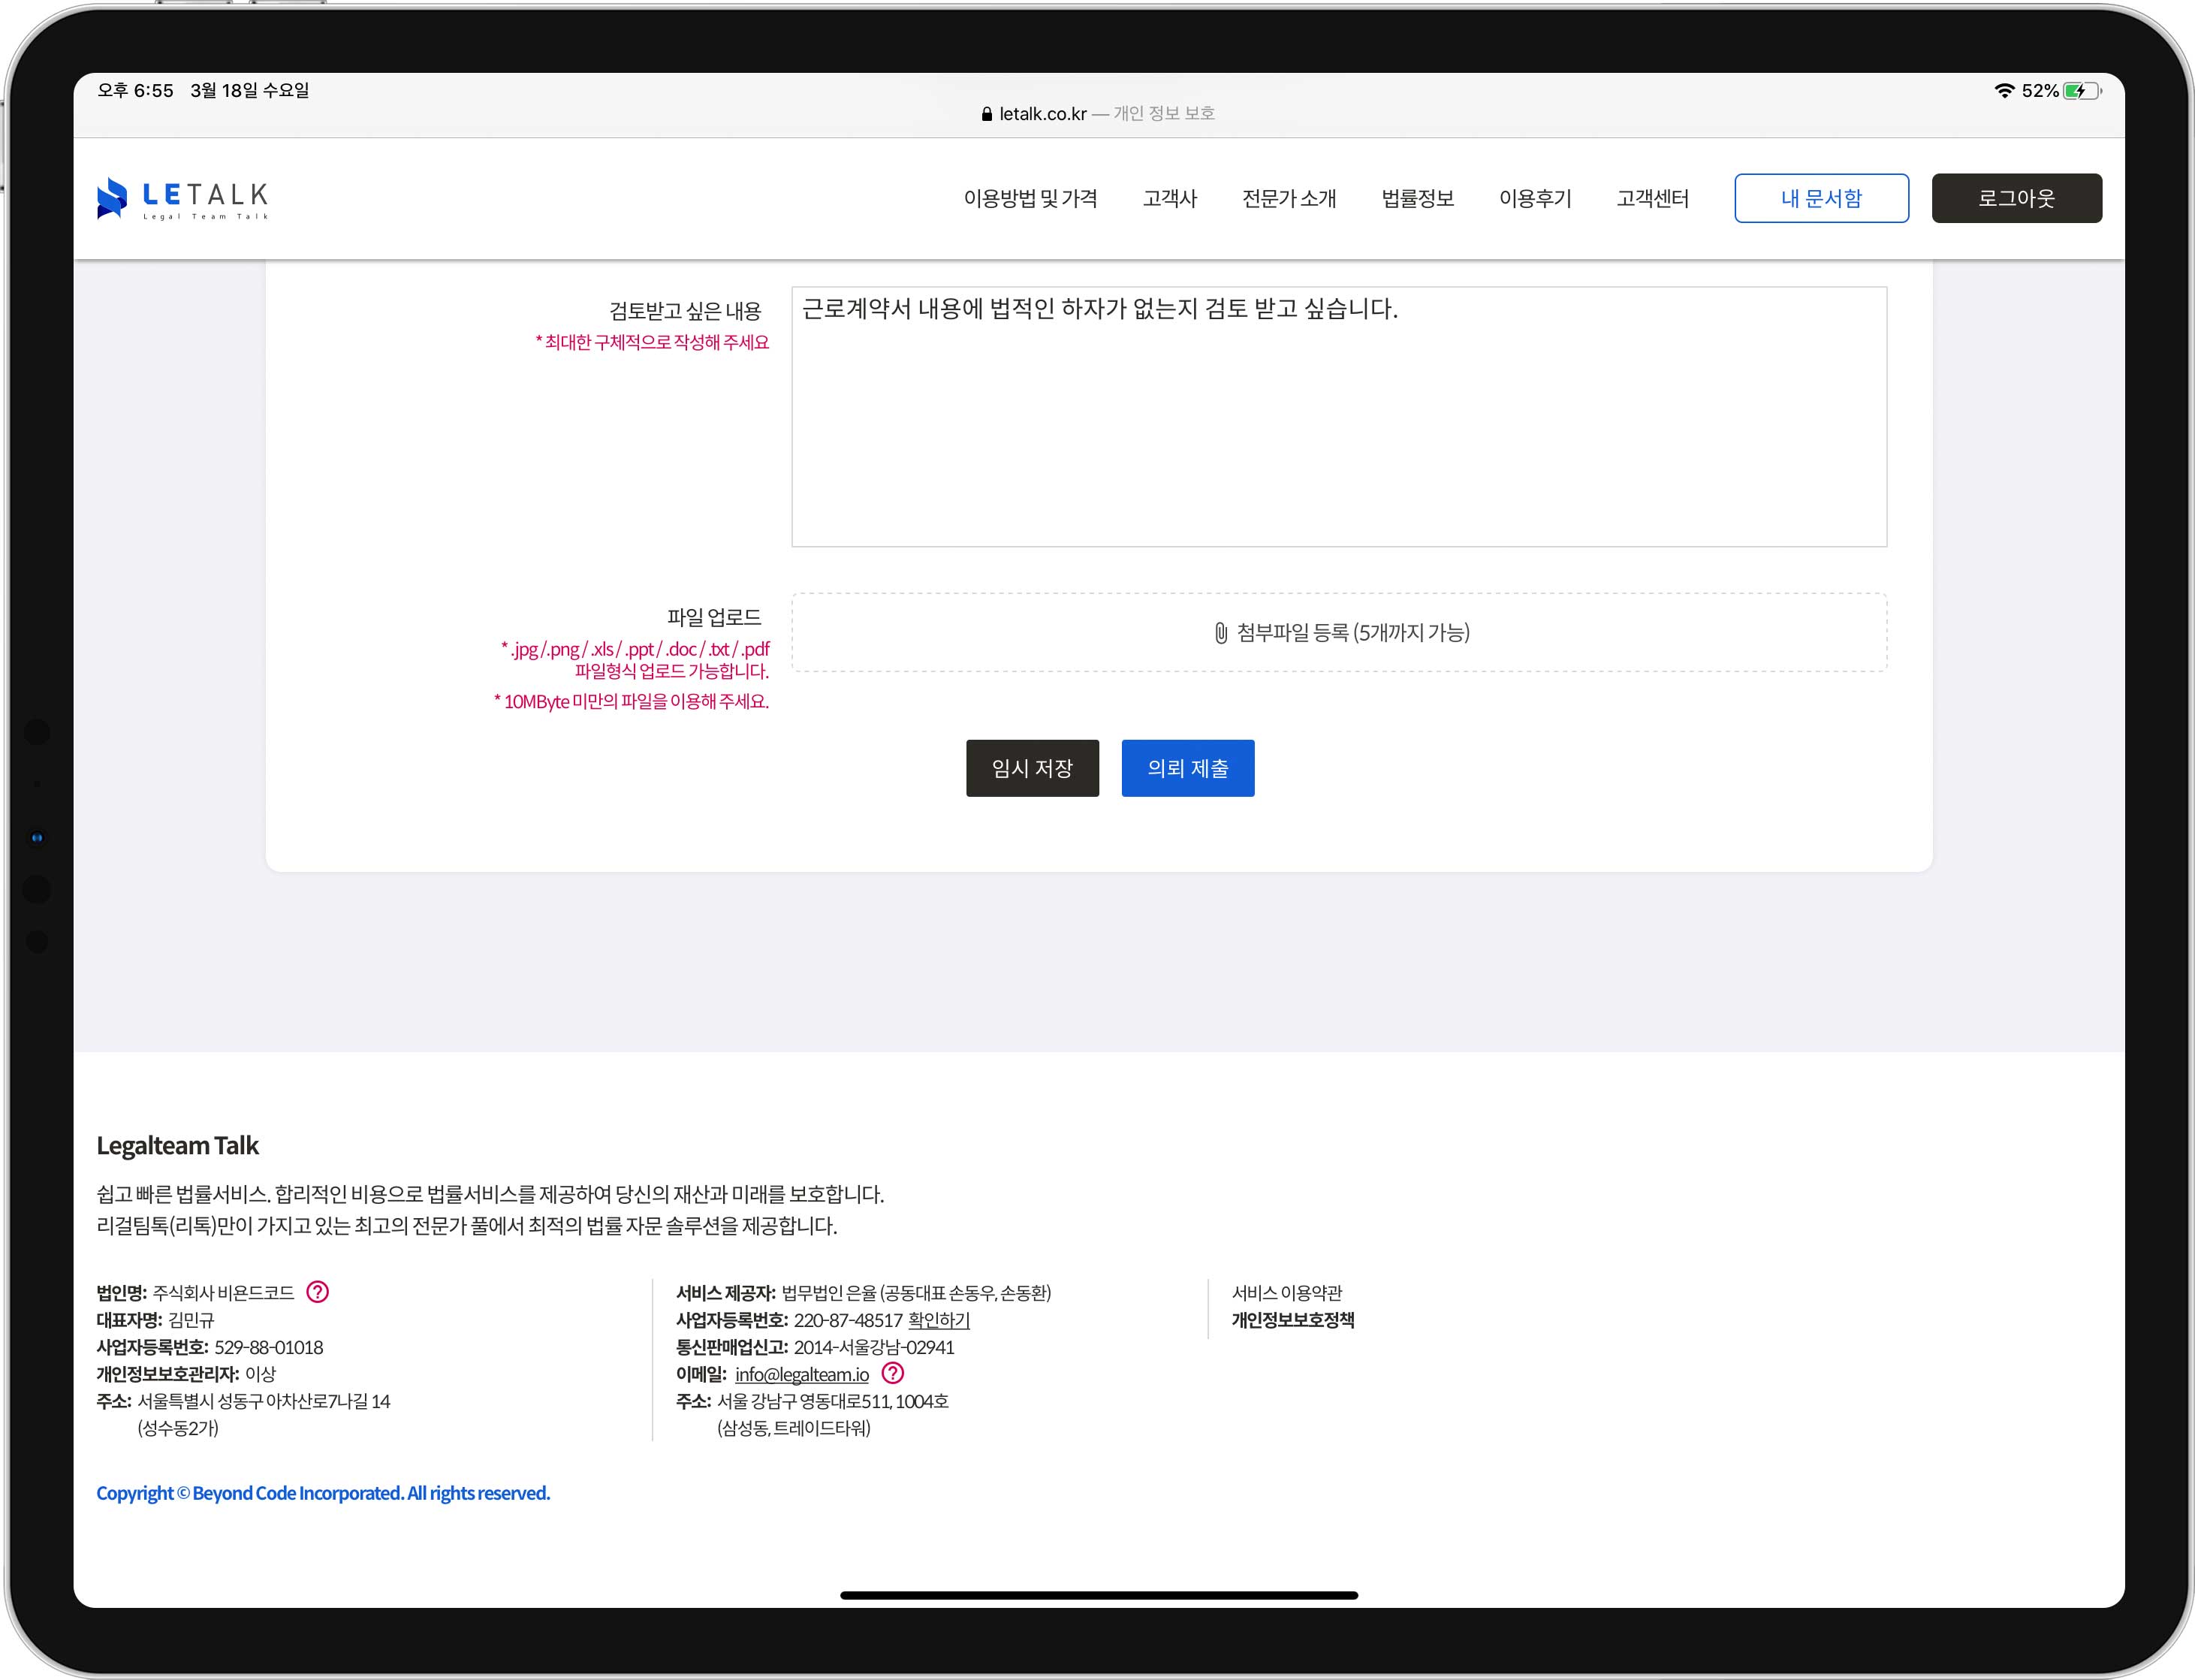The width and height of the screenshot is (2195, 1680).
Task: Tap the lock icon in address bar
Action: coord(987,114)
